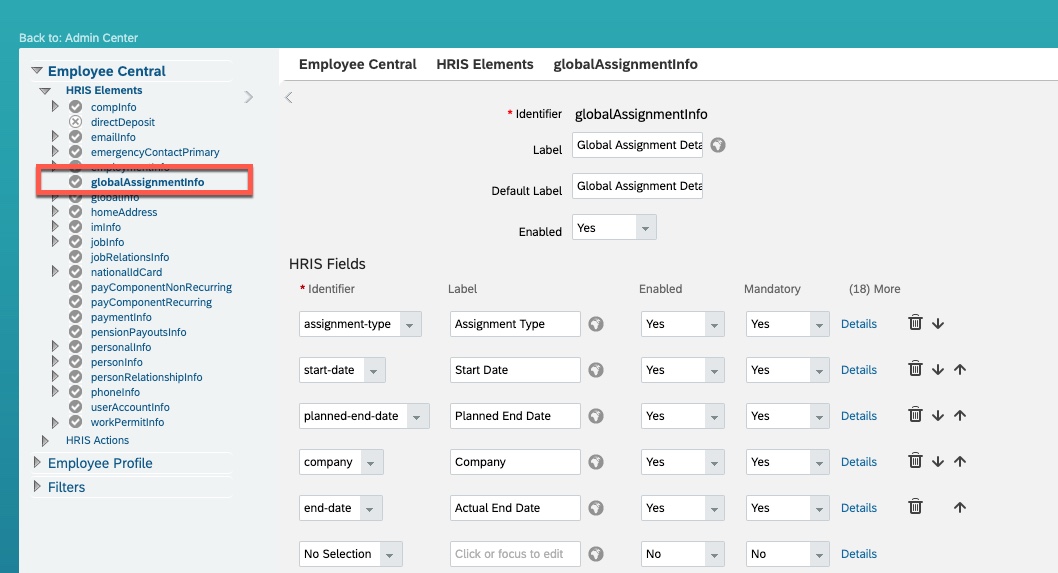The image size is (1058, 573).
Task: Open Details for assignment-type field
Action: click(858, 324)
